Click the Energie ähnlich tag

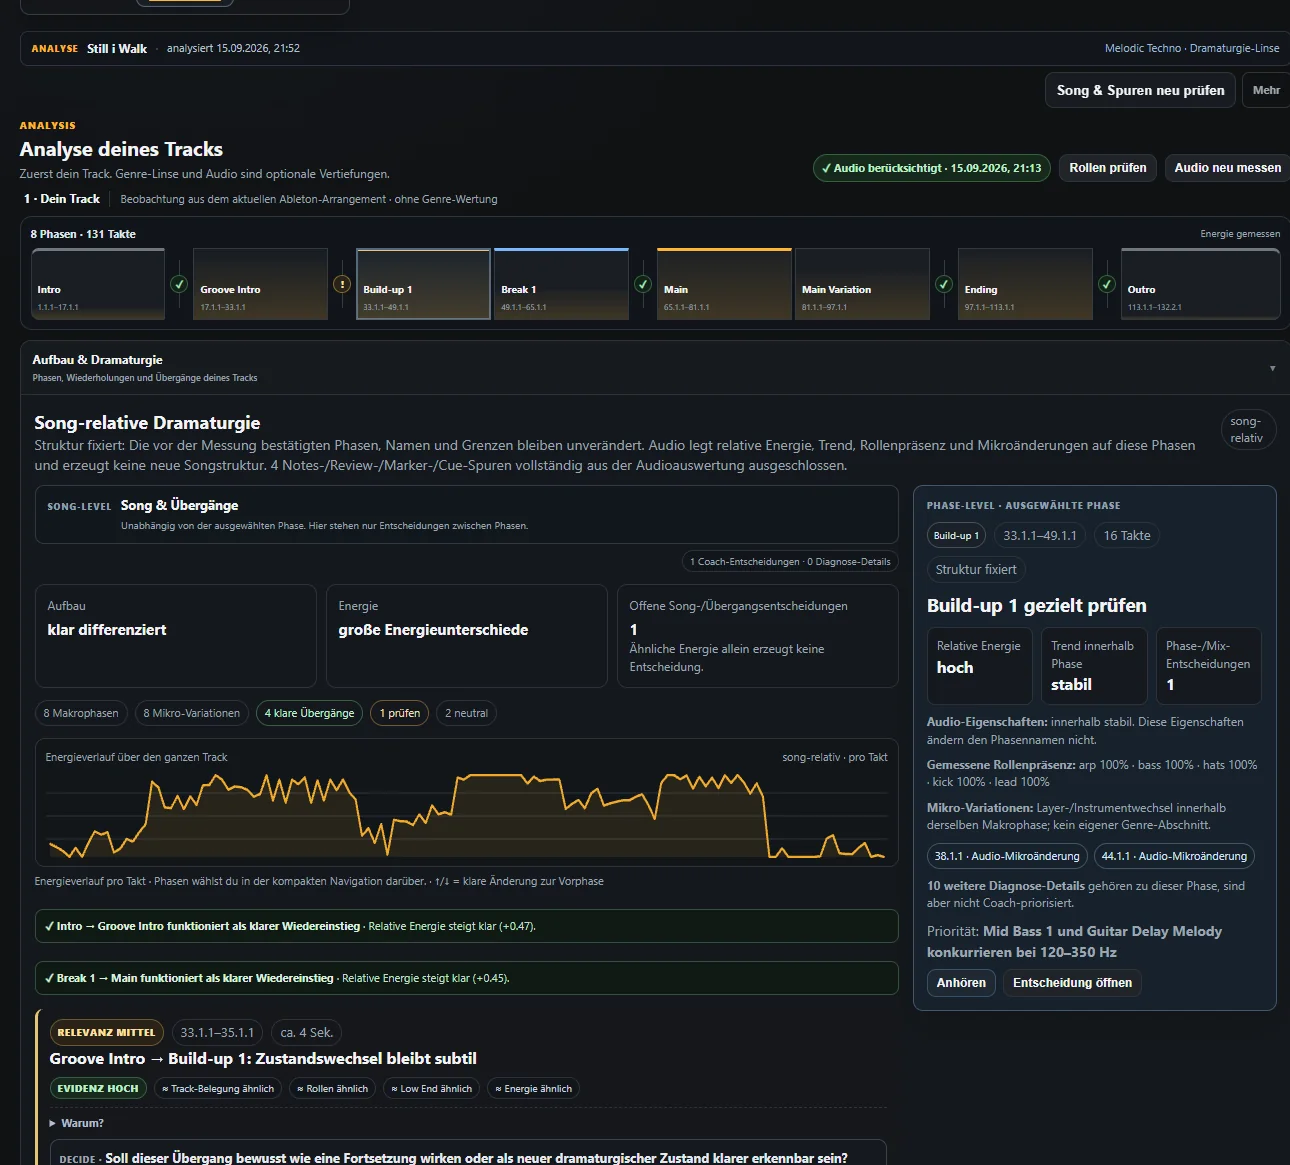point(533,1088)
